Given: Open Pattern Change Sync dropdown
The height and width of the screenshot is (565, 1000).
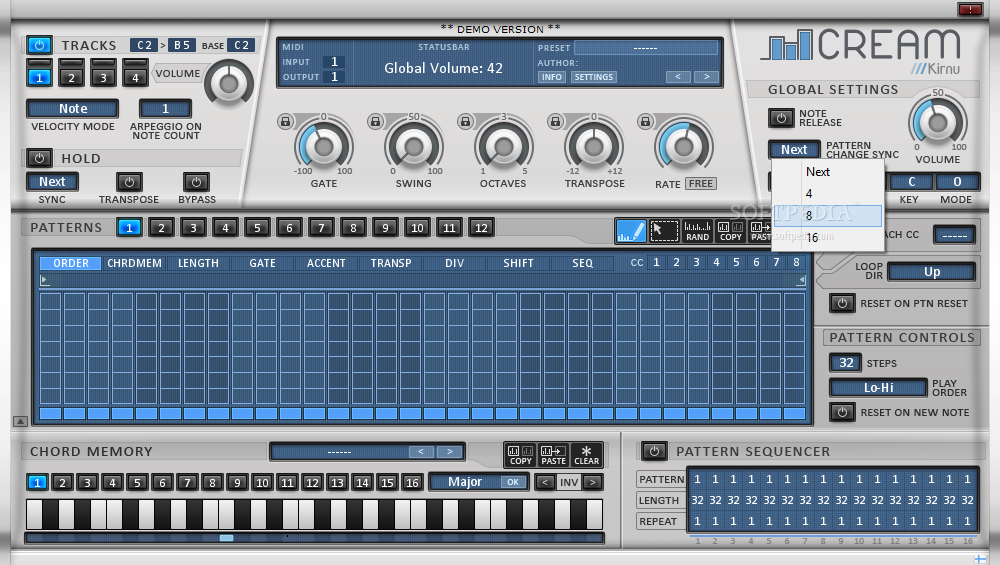Looking at the screenshot, I should point(794,149).
